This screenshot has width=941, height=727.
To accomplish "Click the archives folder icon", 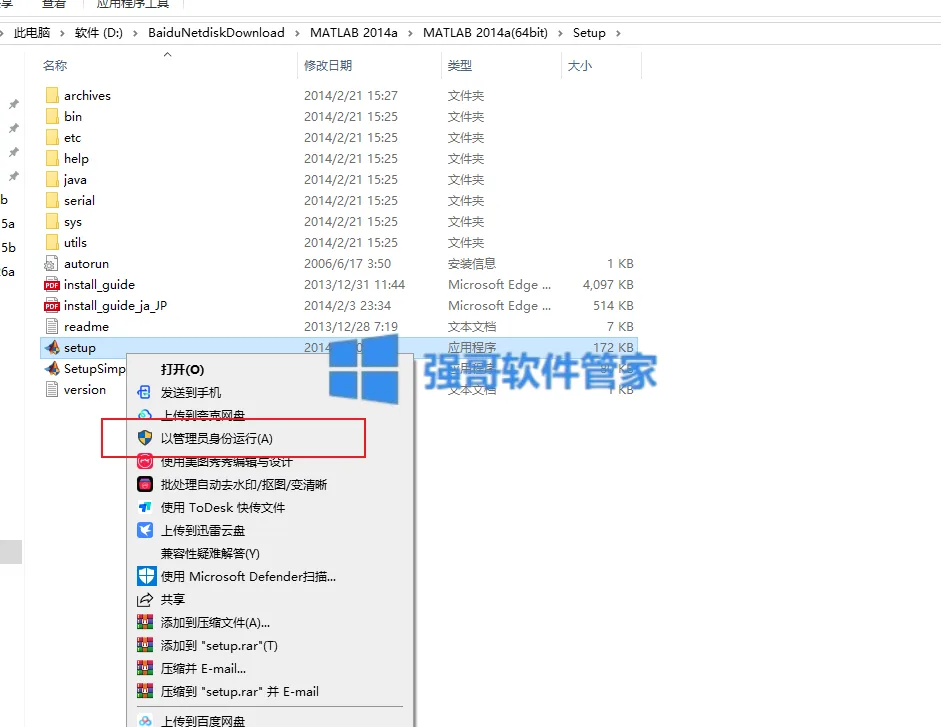I will click(52, 95).
